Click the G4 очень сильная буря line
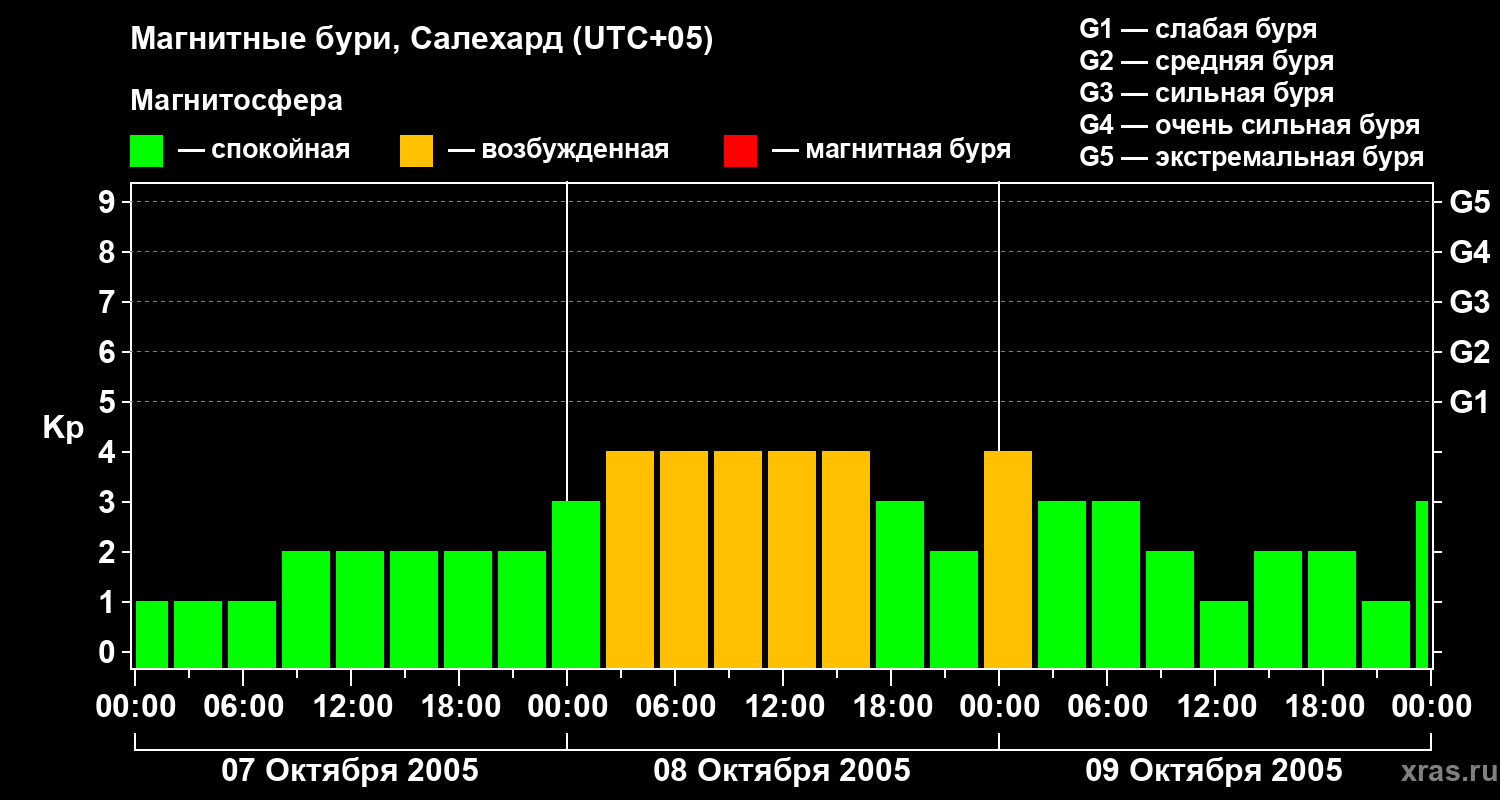Image resolution: width=1500 pixels, height=800 pixels. click(x=1250, y=125)
